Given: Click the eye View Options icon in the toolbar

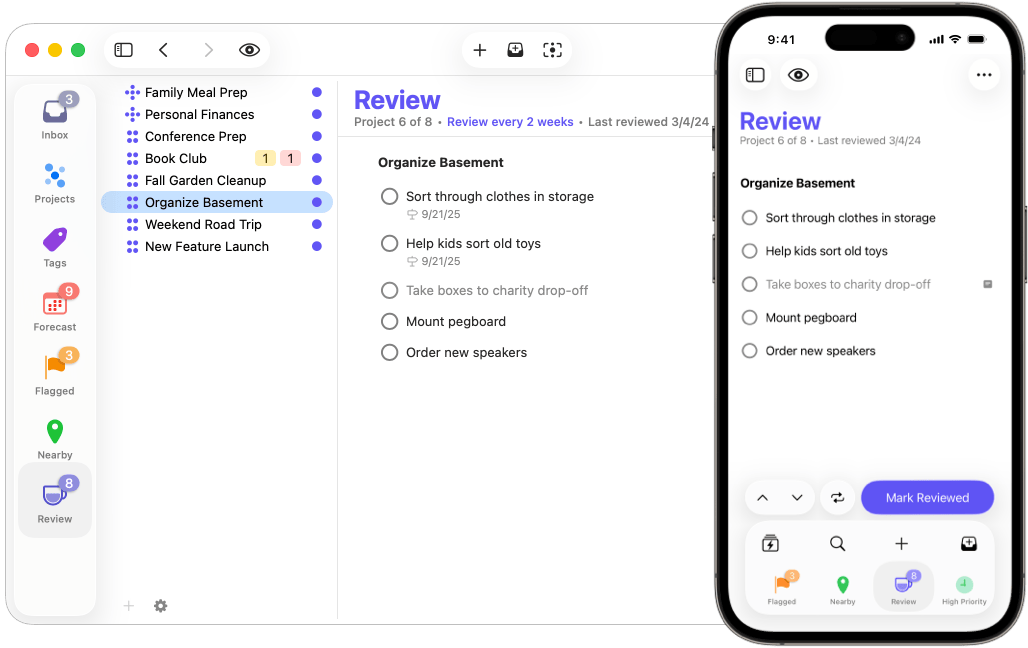Looking at the screenshot, I should click(249, 49).
